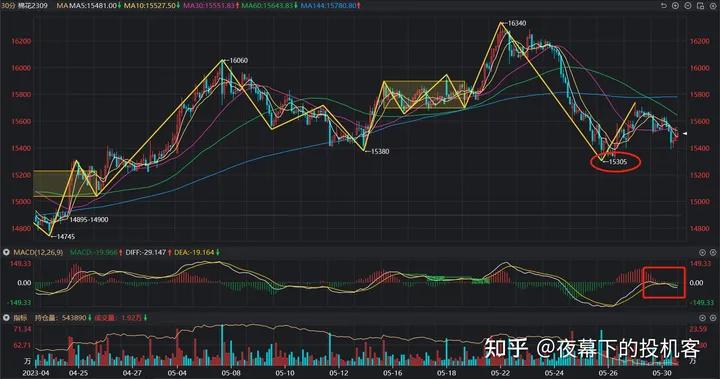Zoom out chart with the minus circle icon
Image resolution: width=720 pixels, height=379 pixels.
click(688, 6)
